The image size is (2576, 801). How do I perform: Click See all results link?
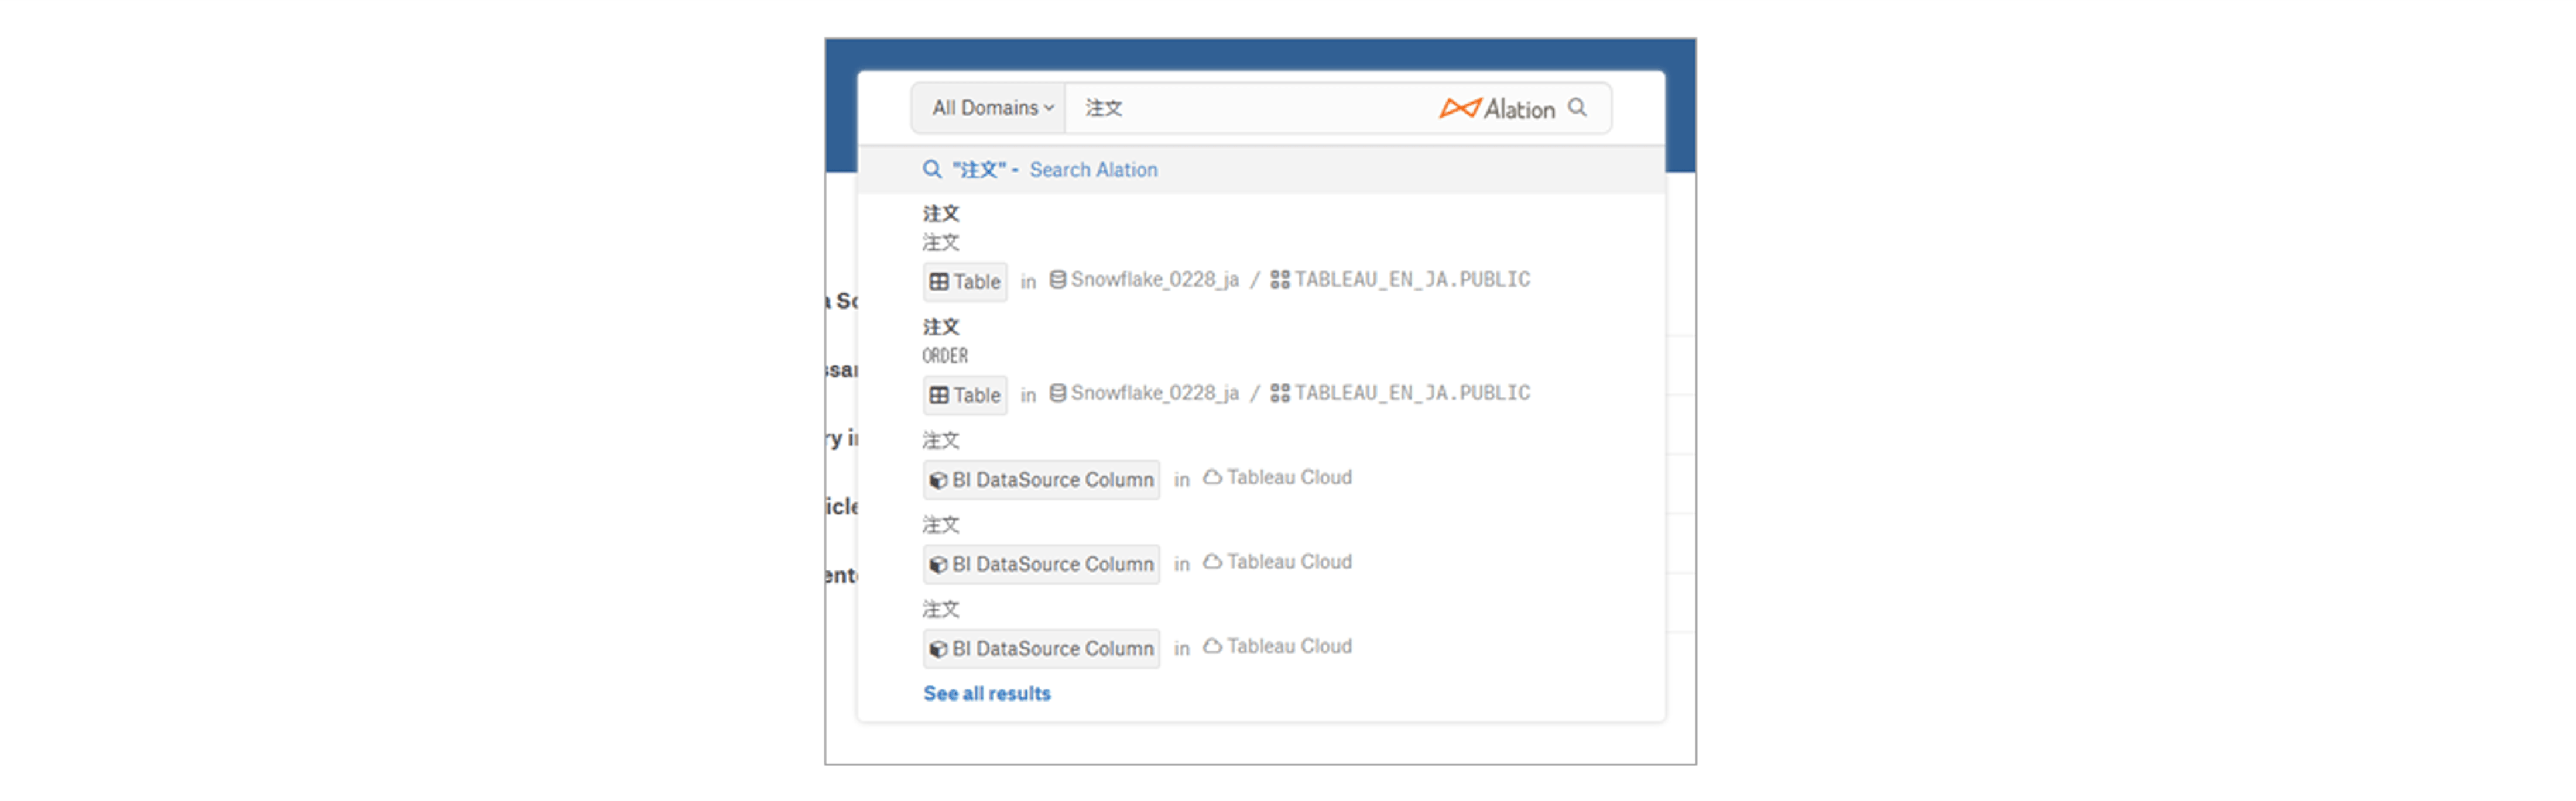(x=987, y=694)
